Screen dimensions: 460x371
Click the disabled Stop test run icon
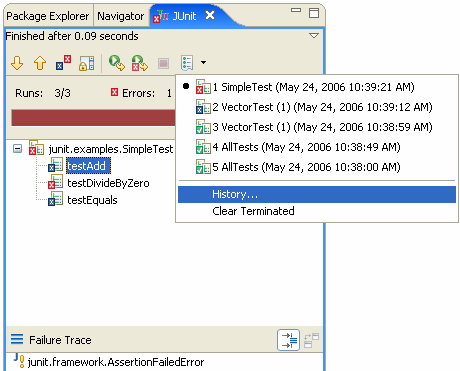[x=163, y=63]
